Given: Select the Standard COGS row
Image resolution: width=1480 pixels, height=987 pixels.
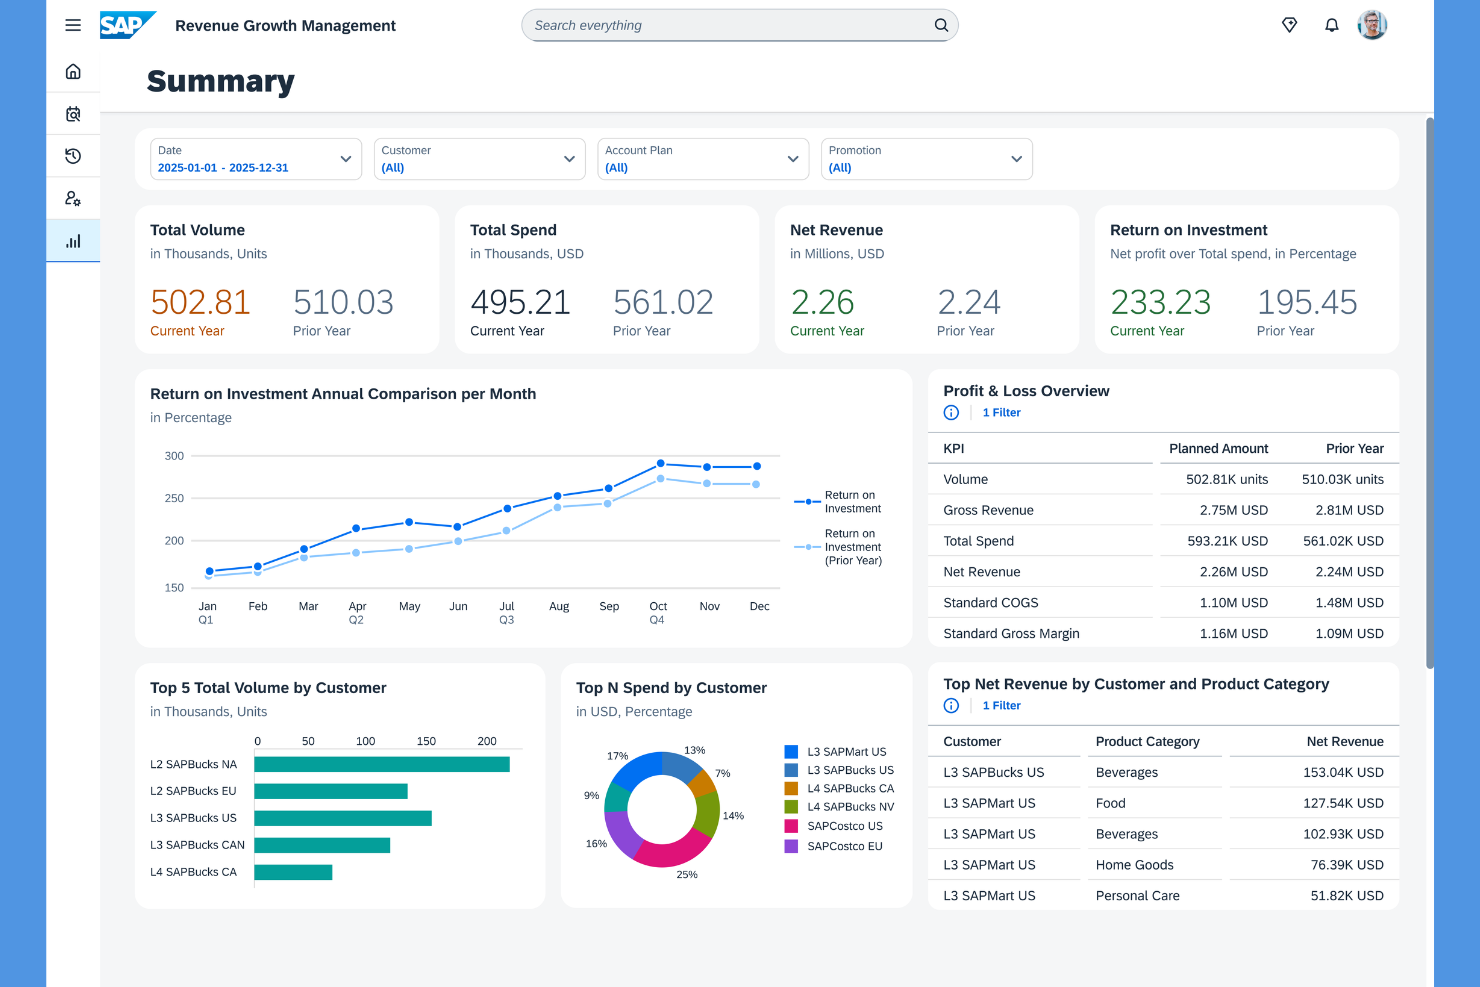Looking at the screenshot, I should coord(1163,603).
